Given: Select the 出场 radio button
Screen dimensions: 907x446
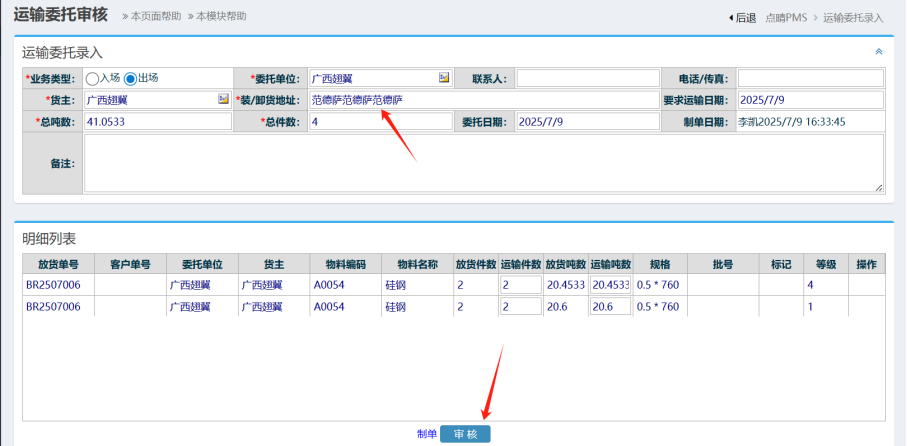Looking at the screenshot, I should [x=130, y=78].
